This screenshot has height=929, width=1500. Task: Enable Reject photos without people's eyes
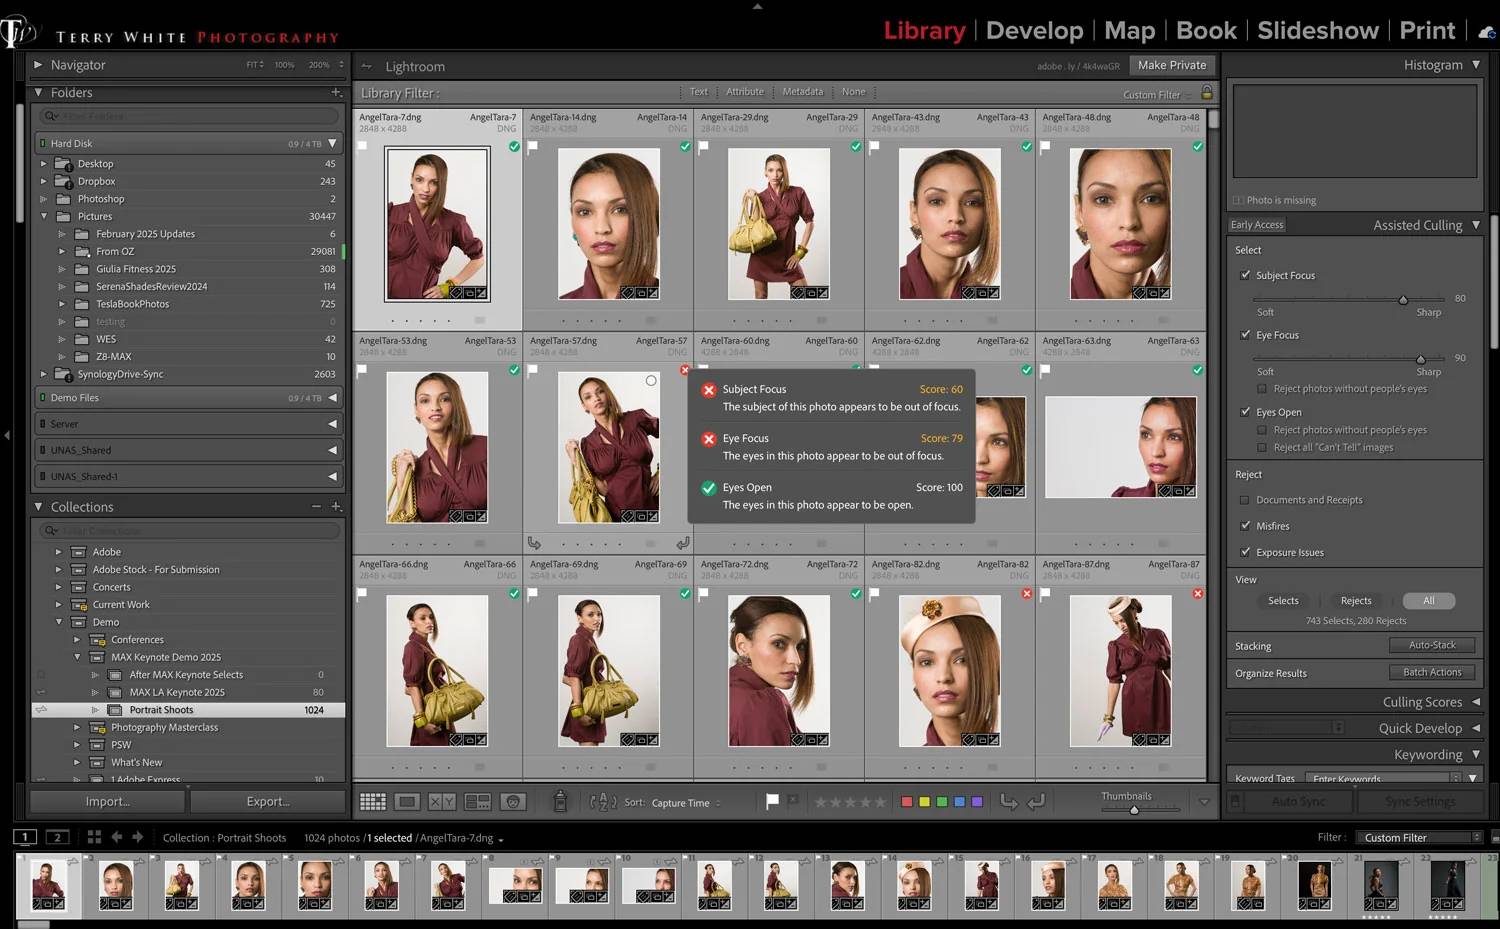1262,389
